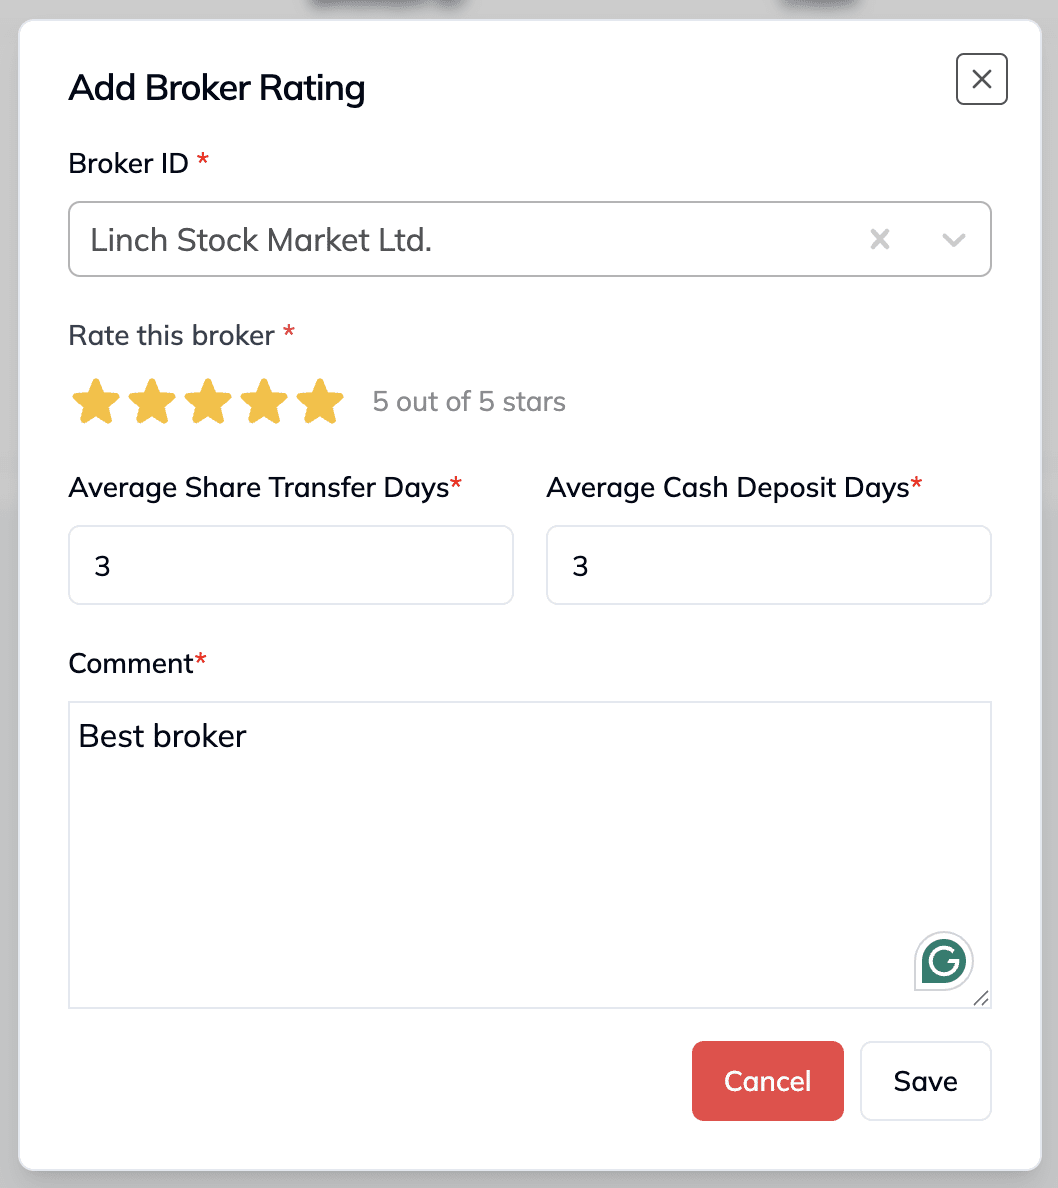Select the third rating star

(x=208, y=401)
